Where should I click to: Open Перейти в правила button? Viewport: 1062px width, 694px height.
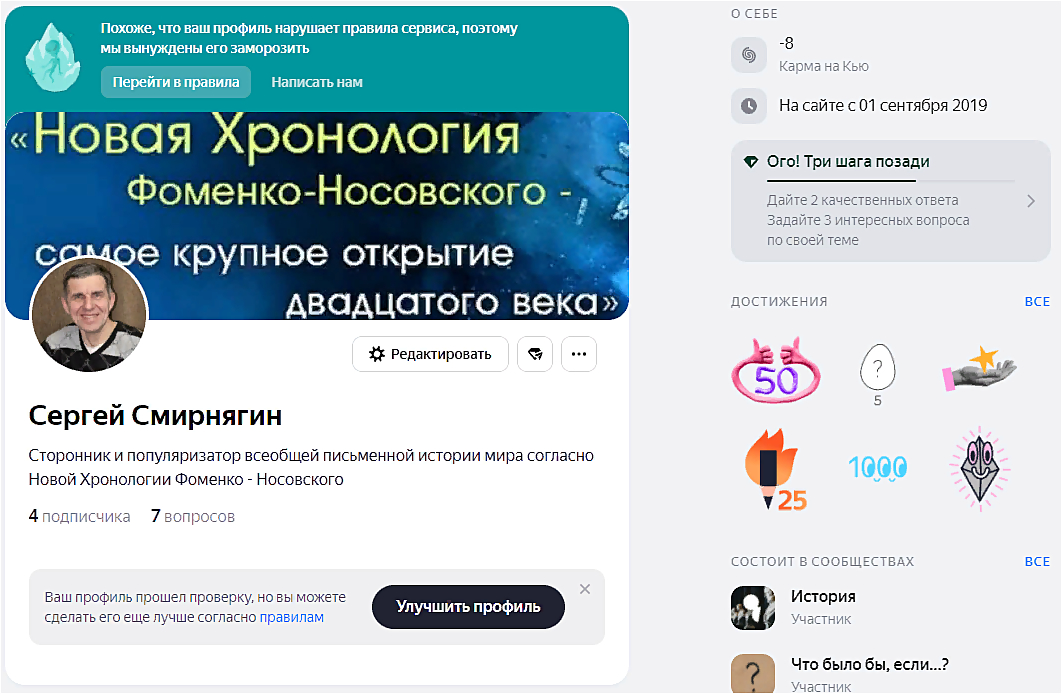pos(176,82)
